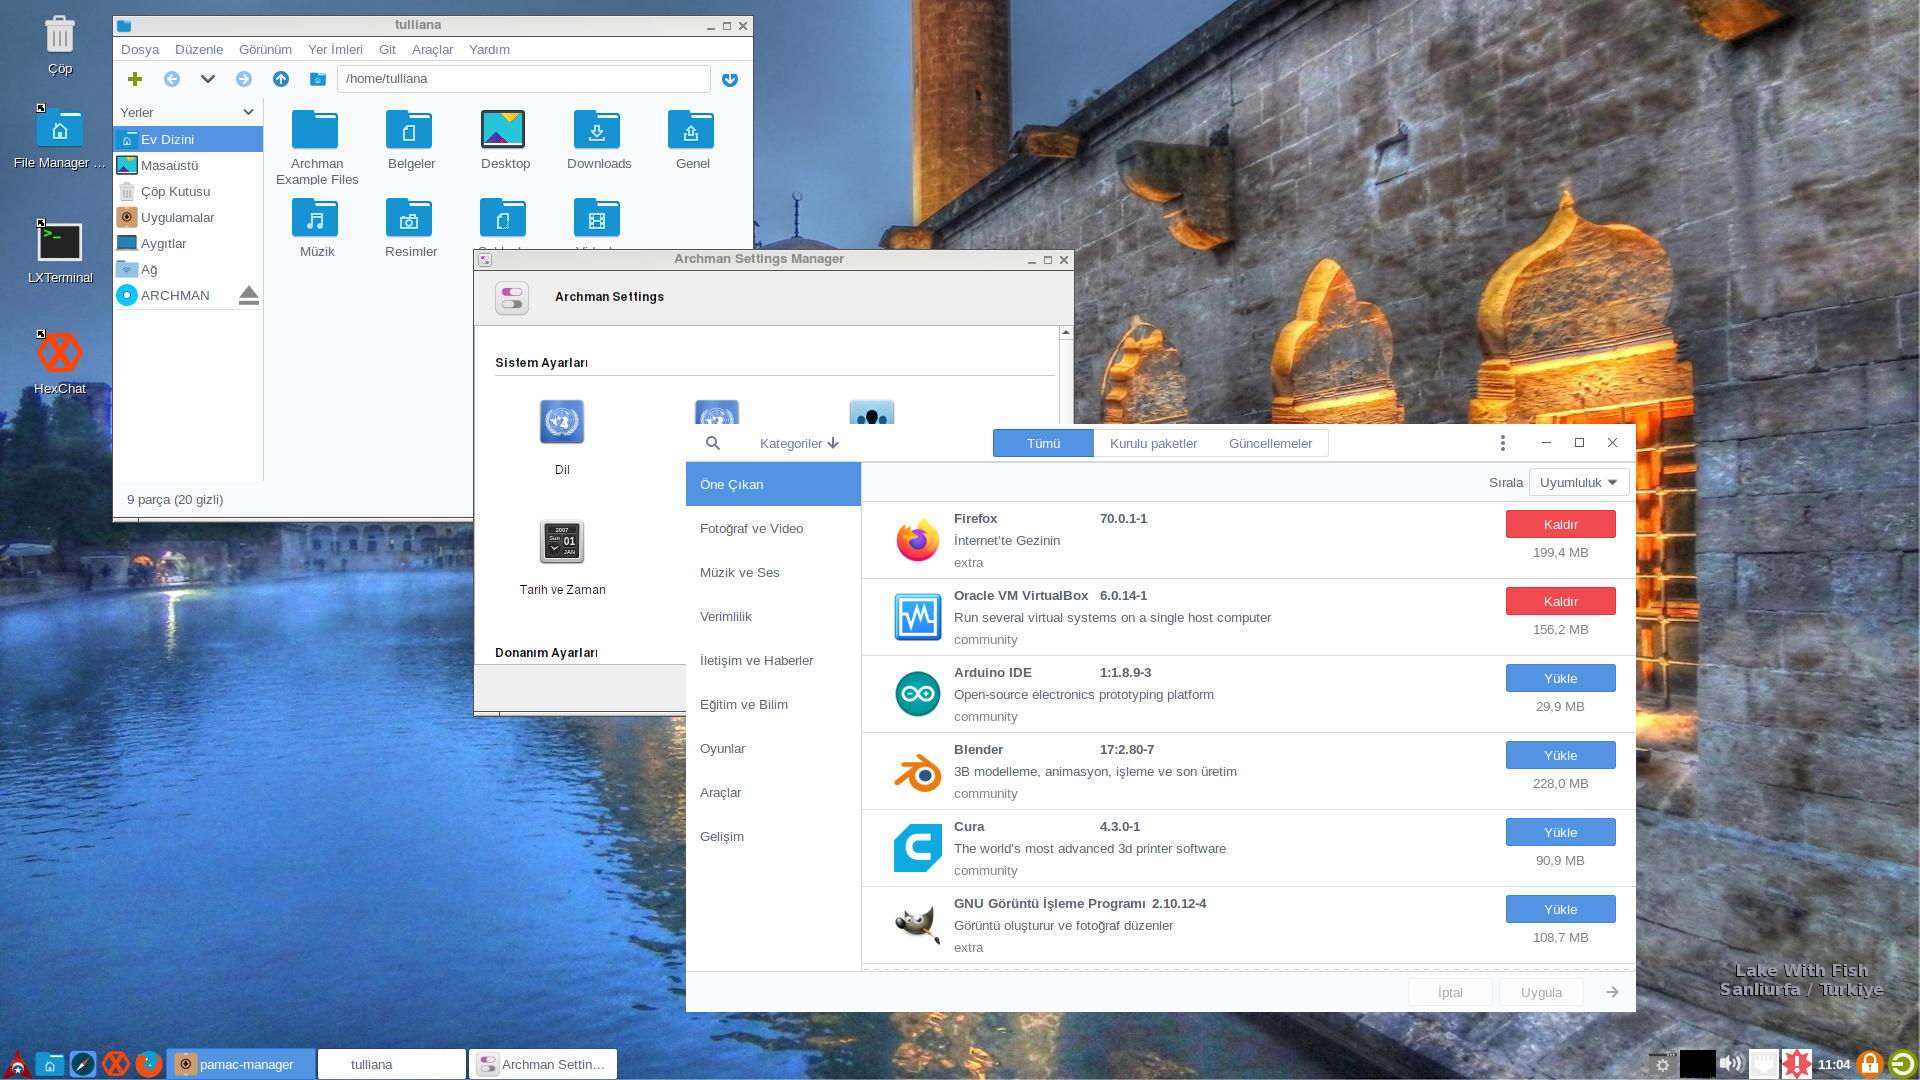1920x1080 pixels.
Task: Click Kaldır for Oracle VM VirtualBox
Action: [1560, 601]
